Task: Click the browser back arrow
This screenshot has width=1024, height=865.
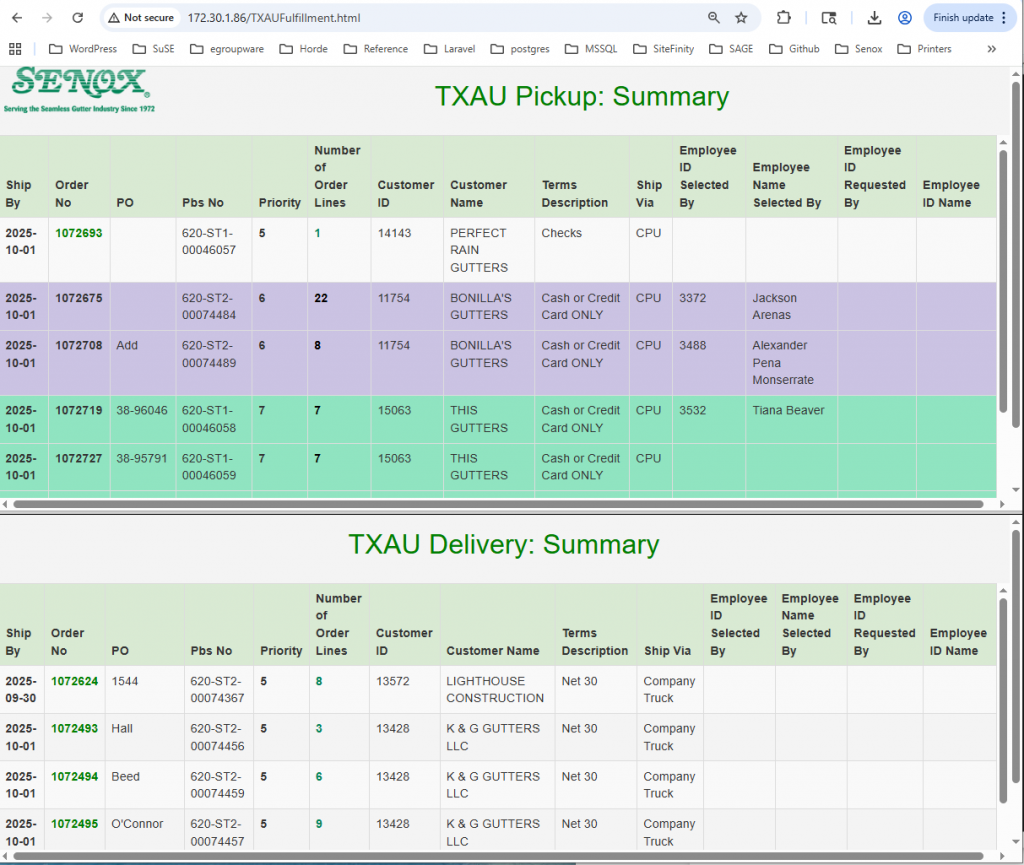Action: [18, 18]
